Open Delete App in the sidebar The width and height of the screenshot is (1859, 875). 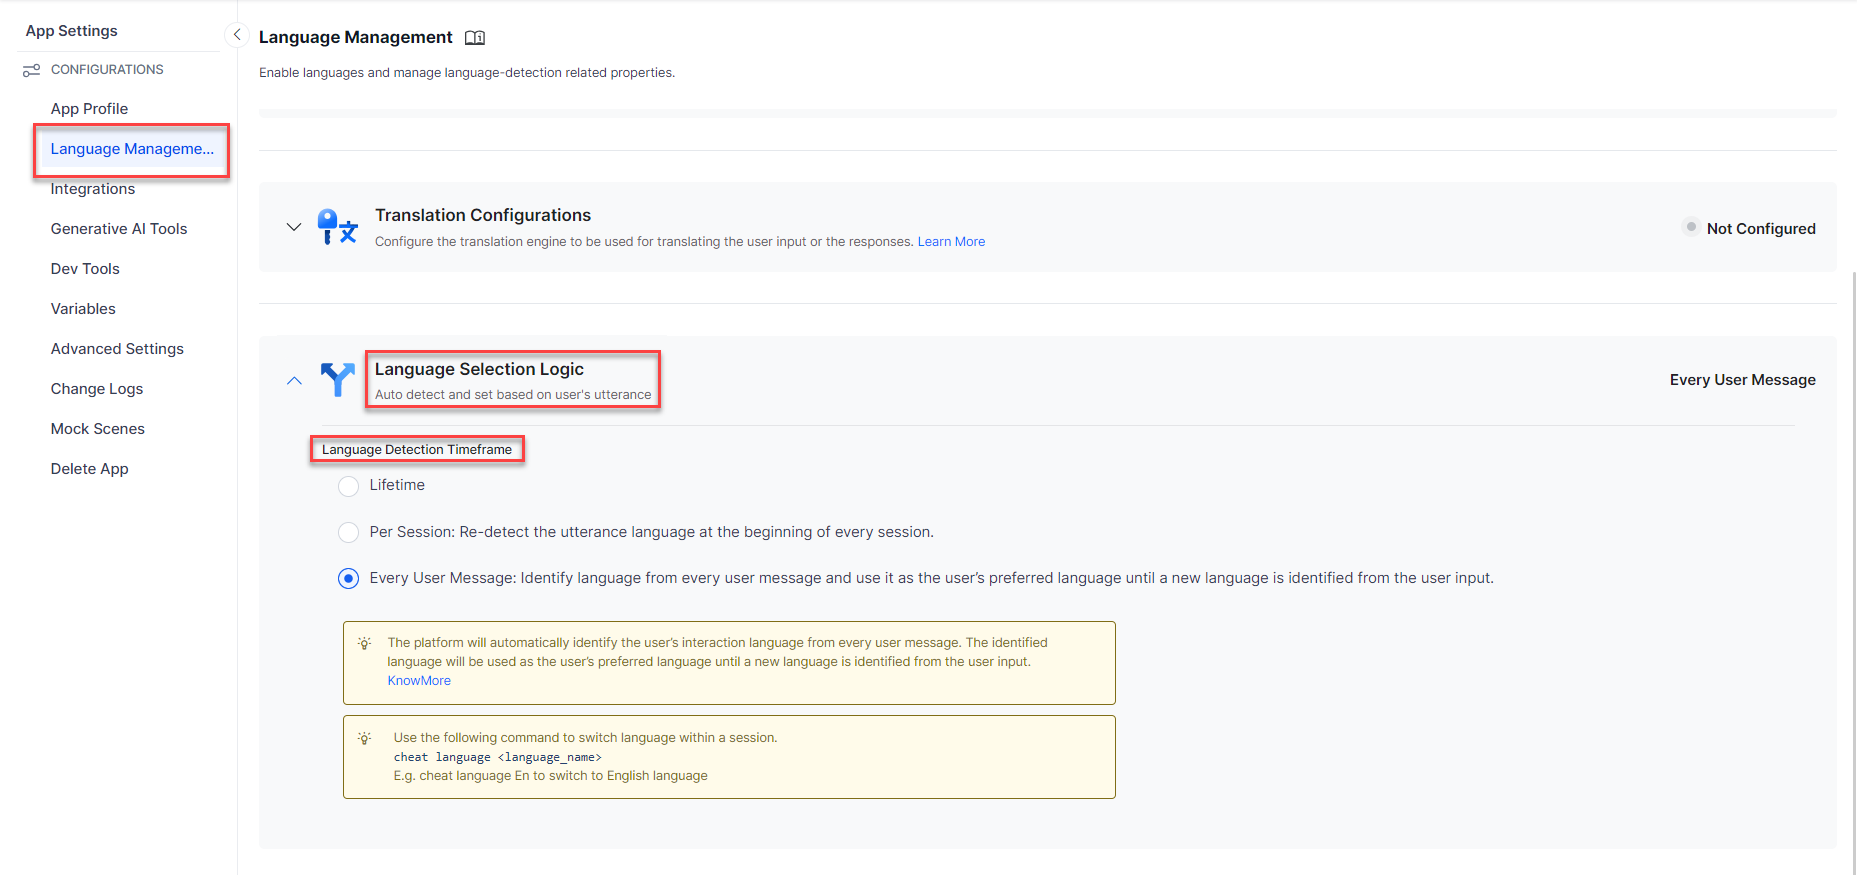point(89,469)
